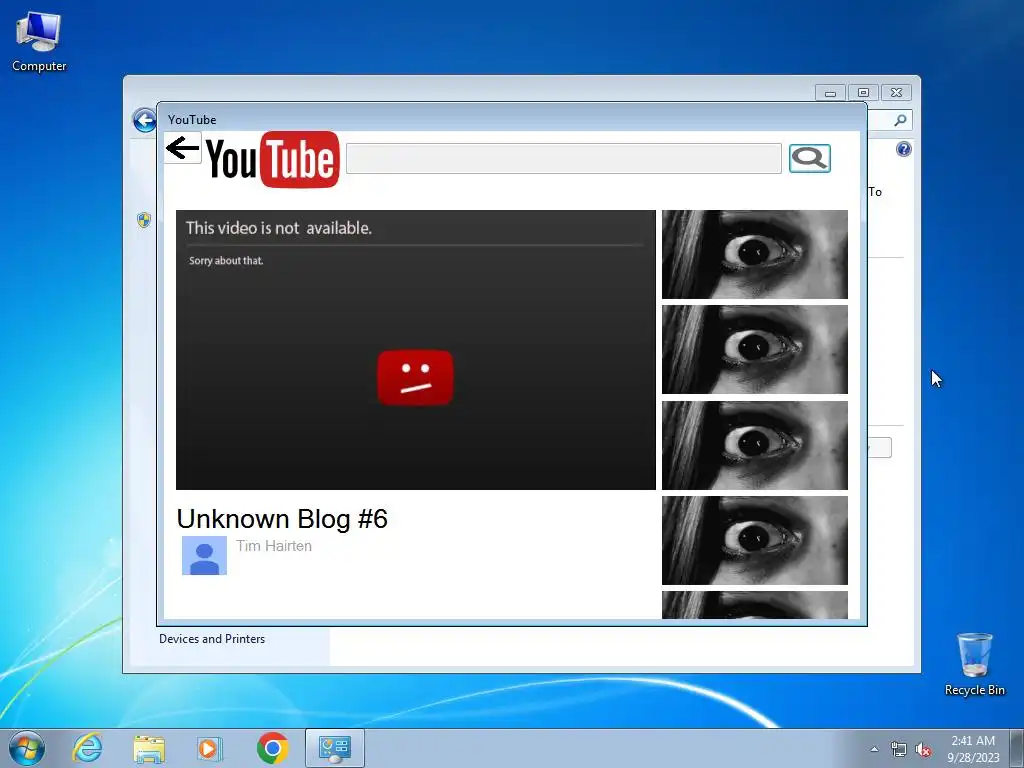Click the shield icon in background window sidebar
The image size is (1024, 768).
coord(144,220)
